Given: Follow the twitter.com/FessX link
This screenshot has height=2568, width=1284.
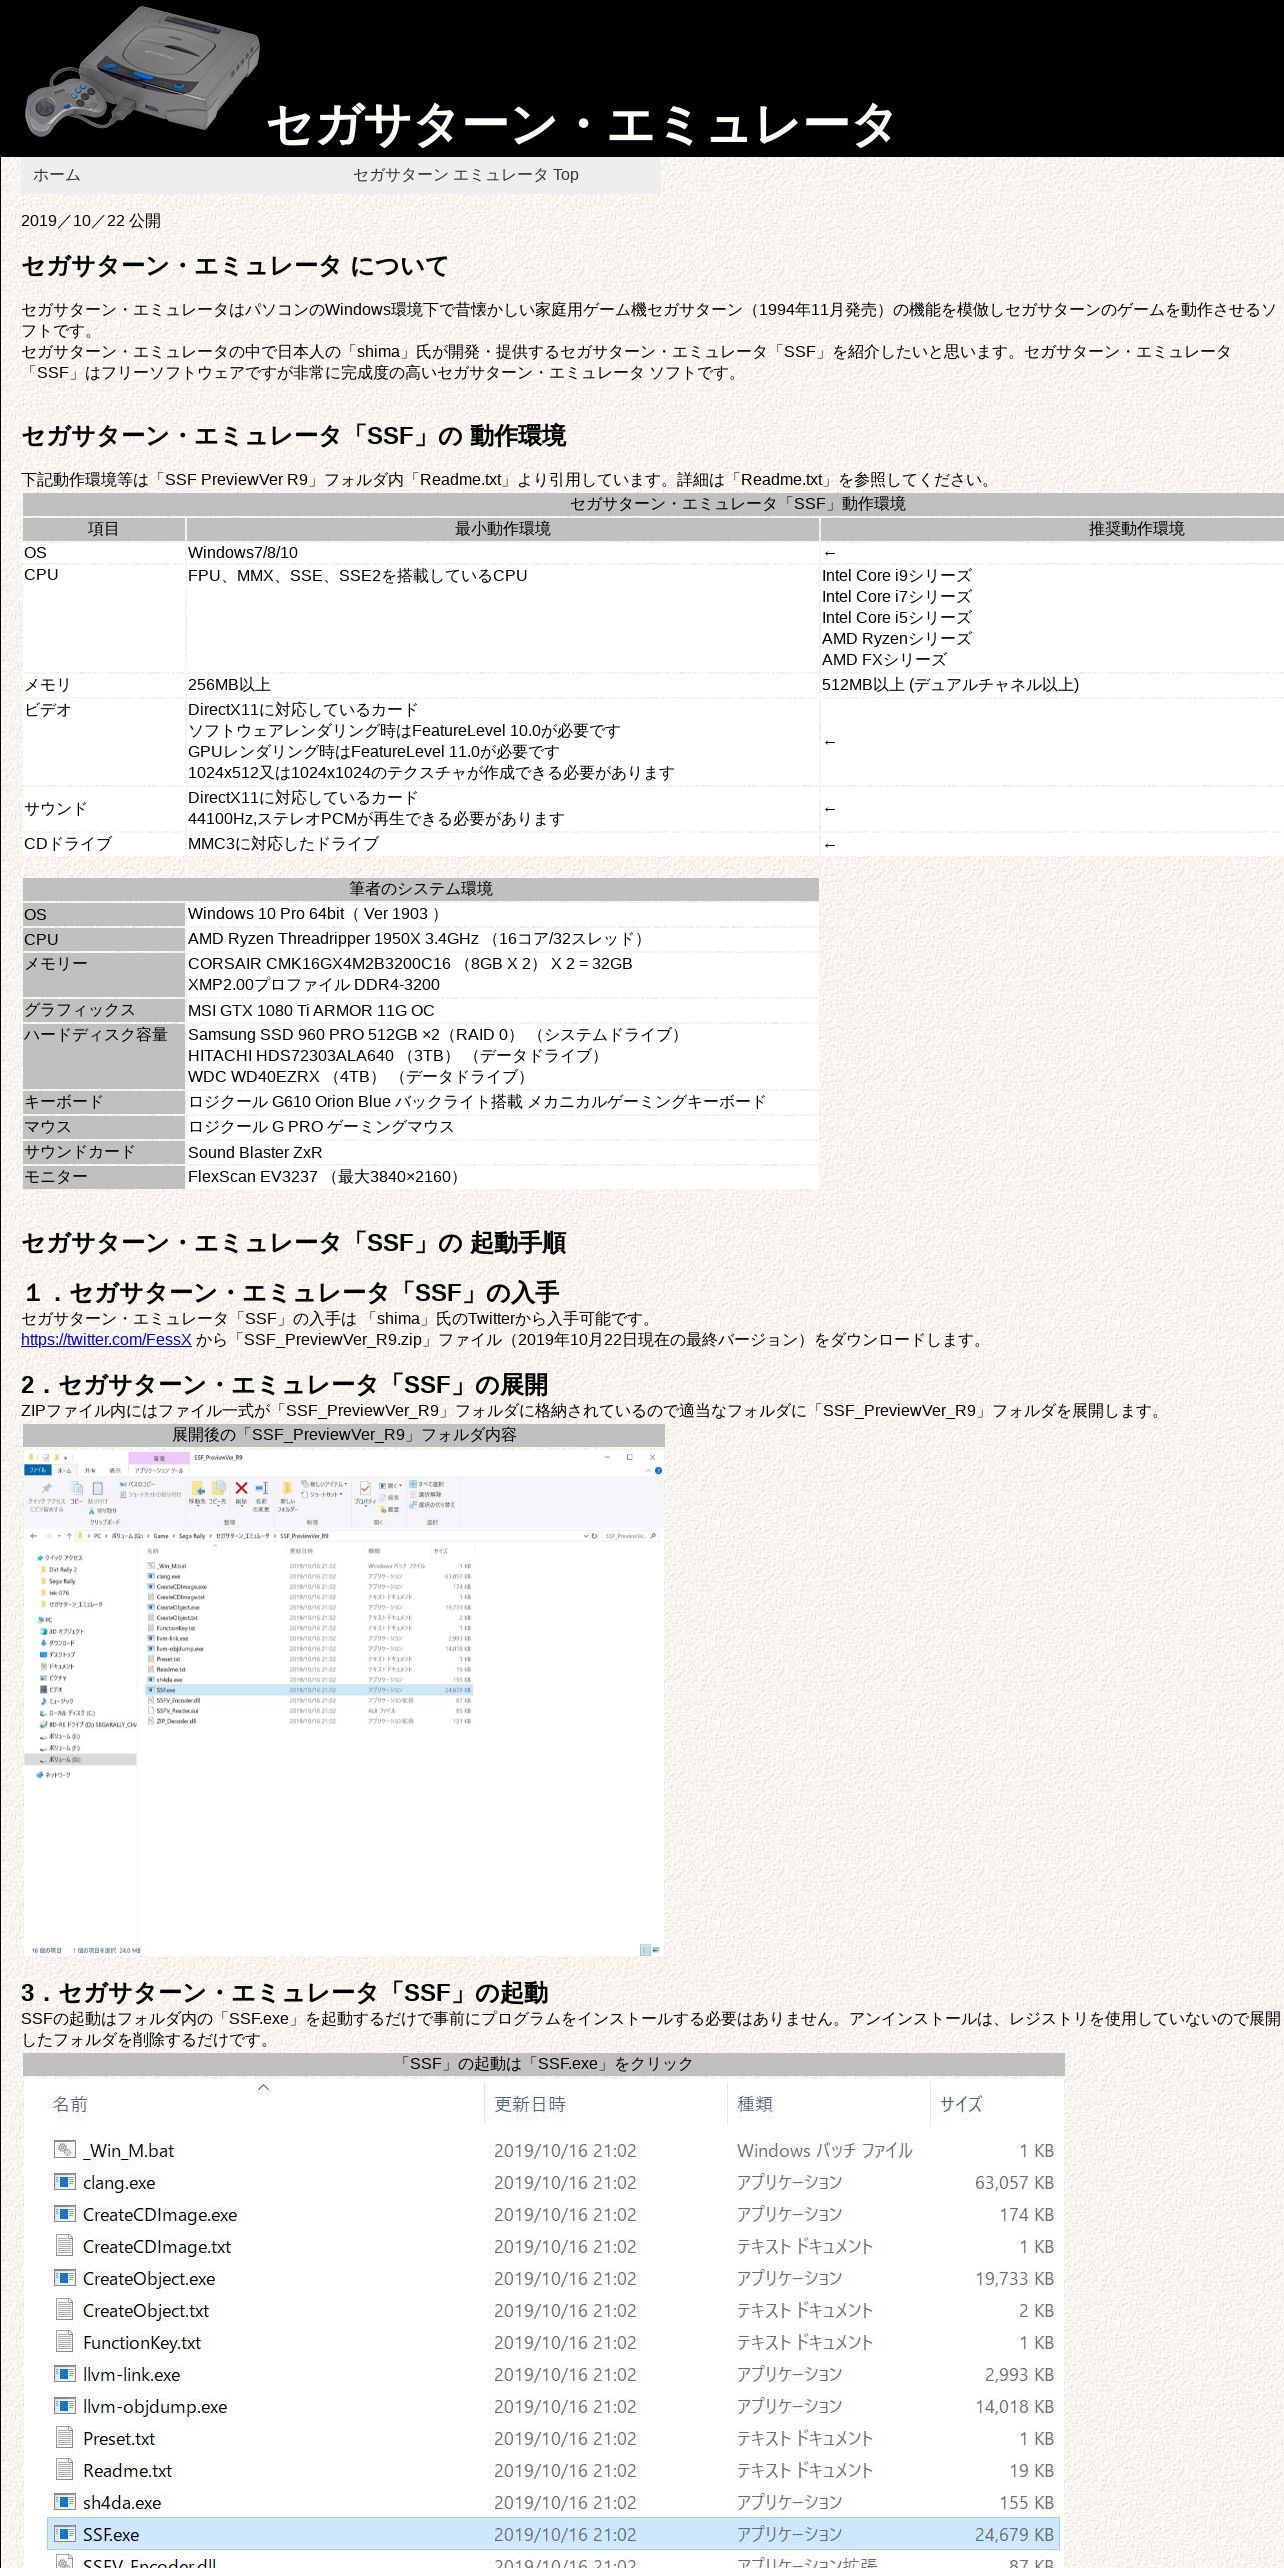Looking at the screenshot, I should click(x=106, y=1339).
